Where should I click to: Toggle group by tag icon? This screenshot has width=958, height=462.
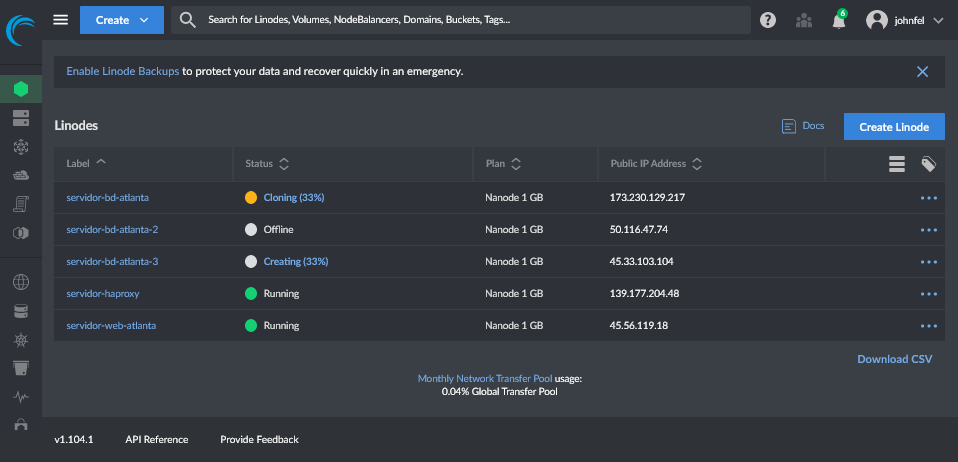point(929,164)
